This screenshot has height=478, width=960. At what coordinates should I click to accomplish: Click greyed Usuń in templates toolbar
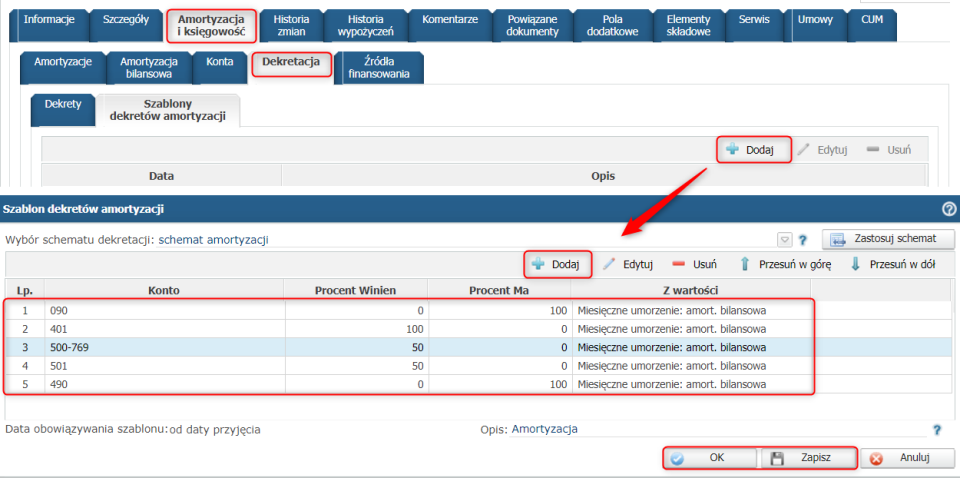pyautogui.click(x=890, y=149)
